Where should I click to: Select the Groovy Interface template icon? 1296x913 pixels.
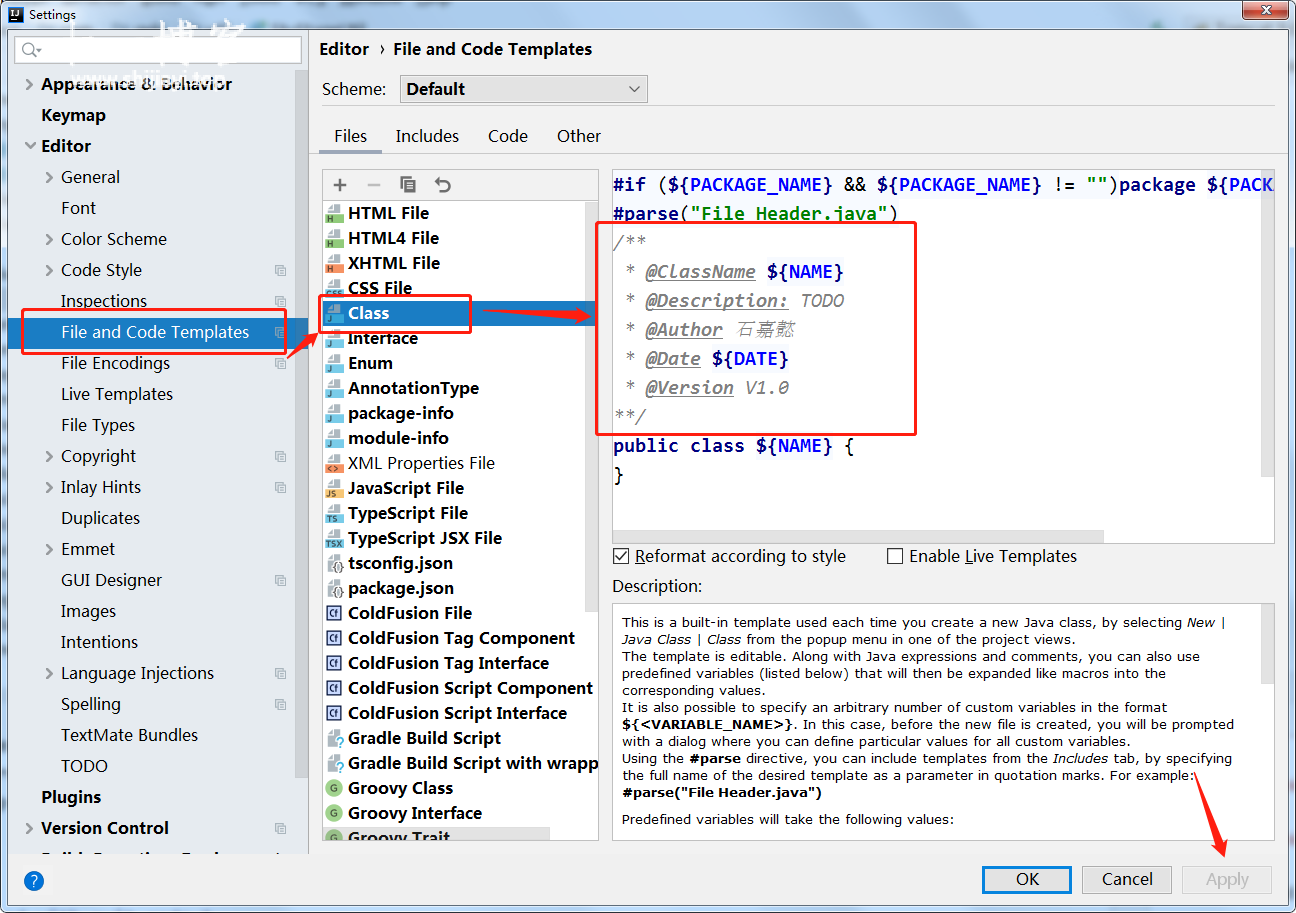click(x=334, y=813)
